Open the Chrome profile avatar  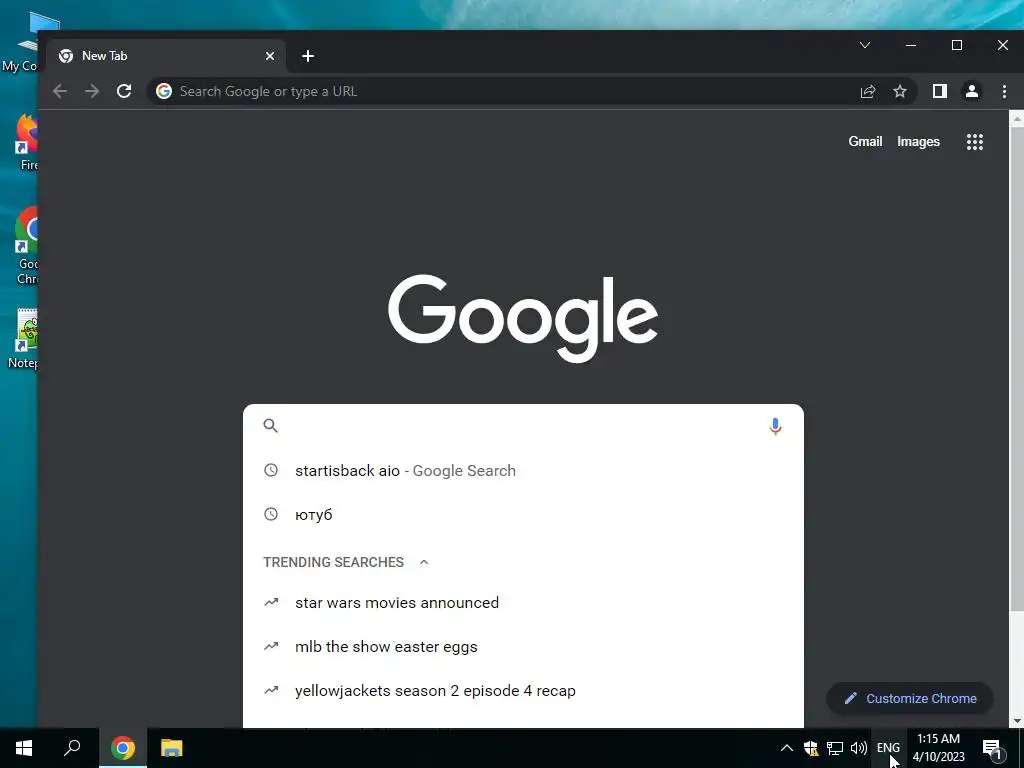(x=972, y=91)
